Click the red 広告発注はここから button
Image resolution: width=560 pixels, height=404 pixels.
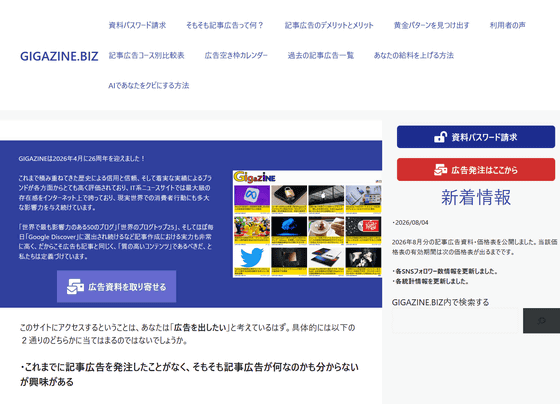[x=476, y=170]
